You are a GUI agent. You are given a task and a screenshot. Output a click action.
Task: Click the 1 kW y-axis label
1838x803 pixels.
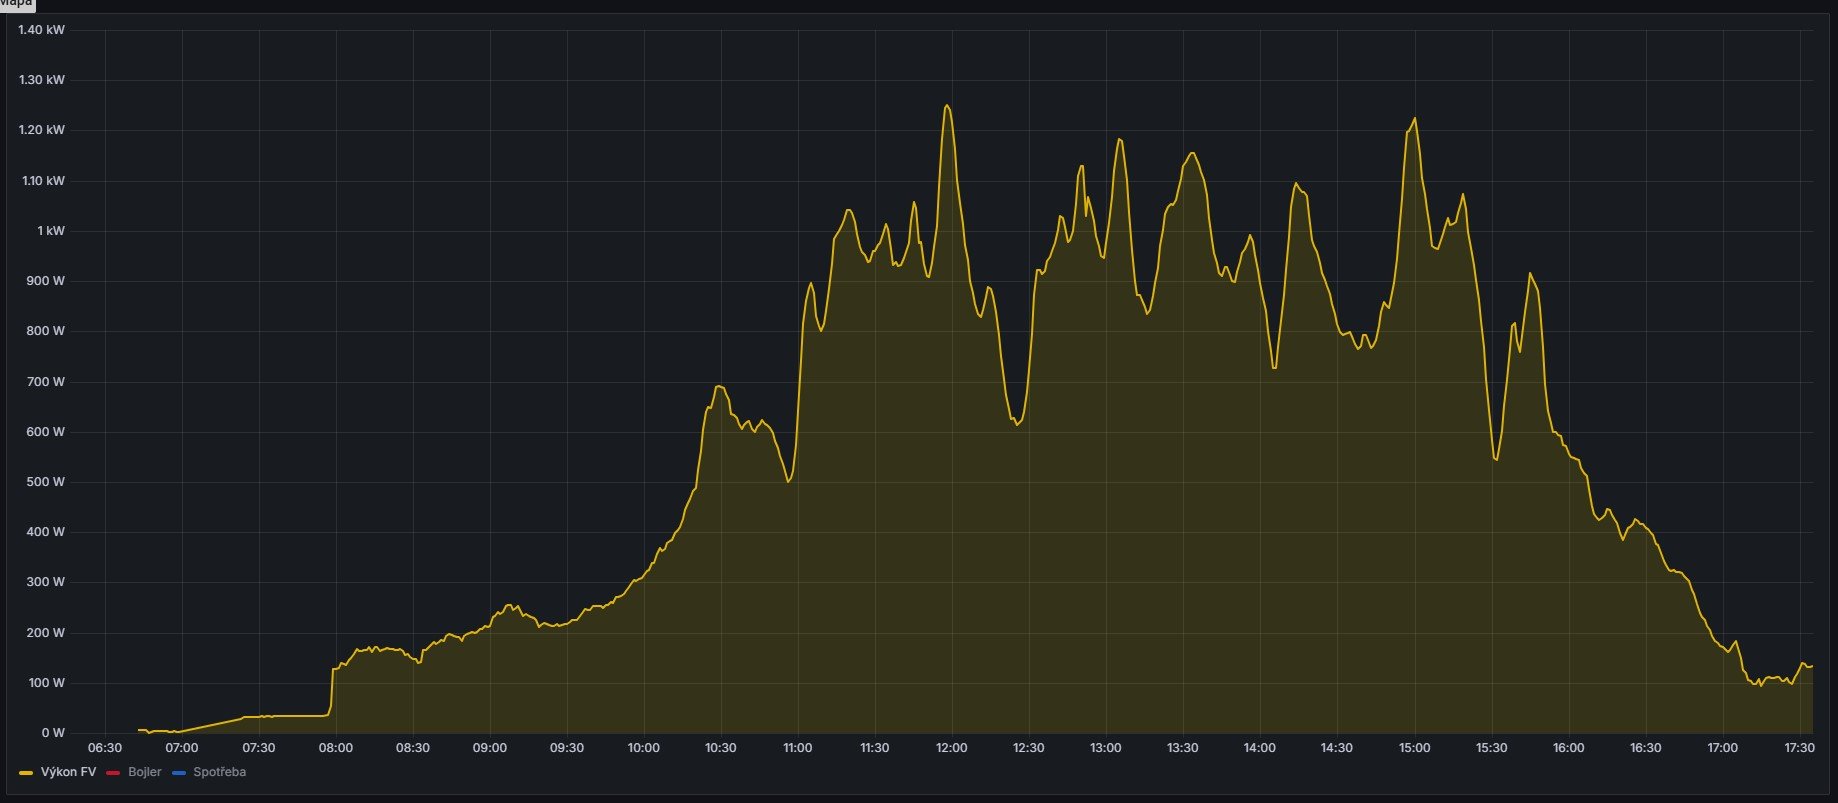click(50, 231)
